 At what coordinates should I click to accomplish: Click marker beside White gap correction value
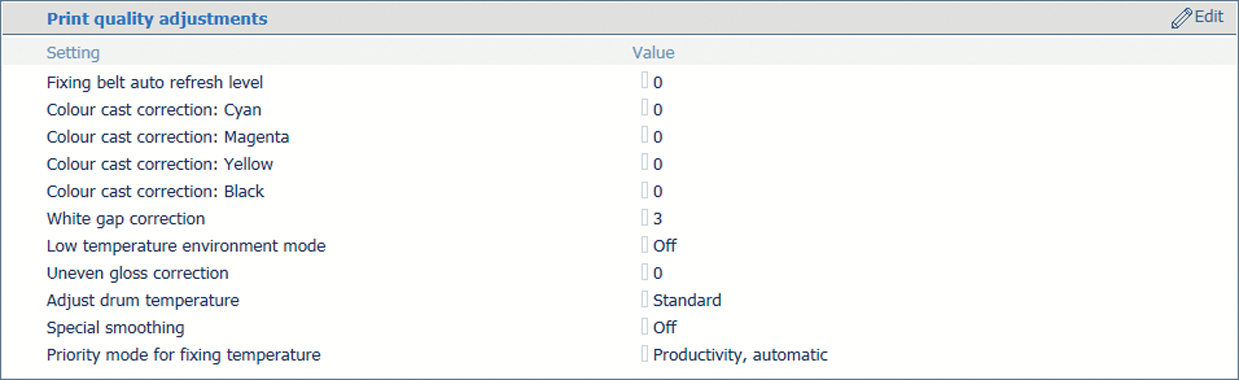644,217
